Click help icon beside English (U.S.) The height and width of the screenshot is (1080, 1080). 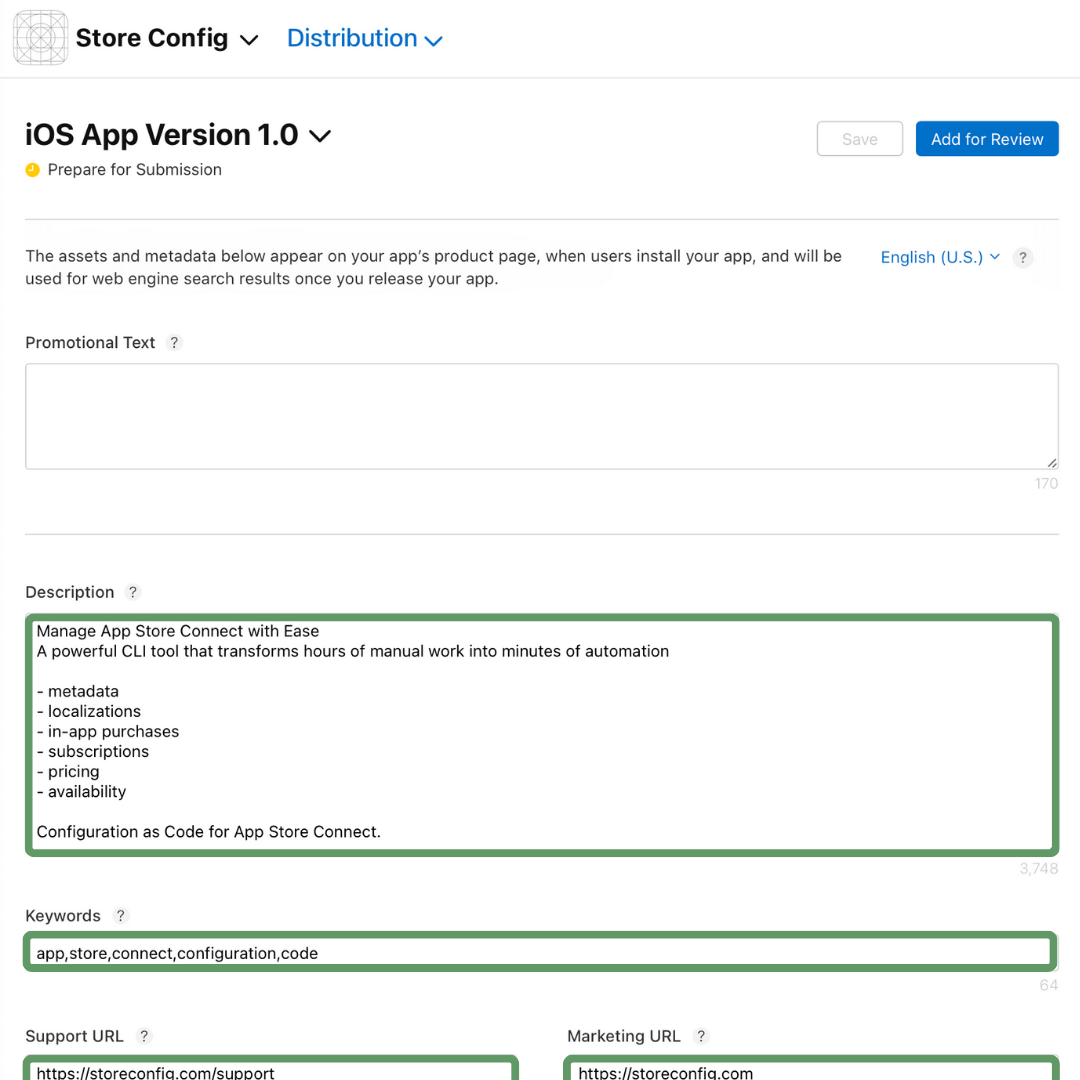[1022, 257]
